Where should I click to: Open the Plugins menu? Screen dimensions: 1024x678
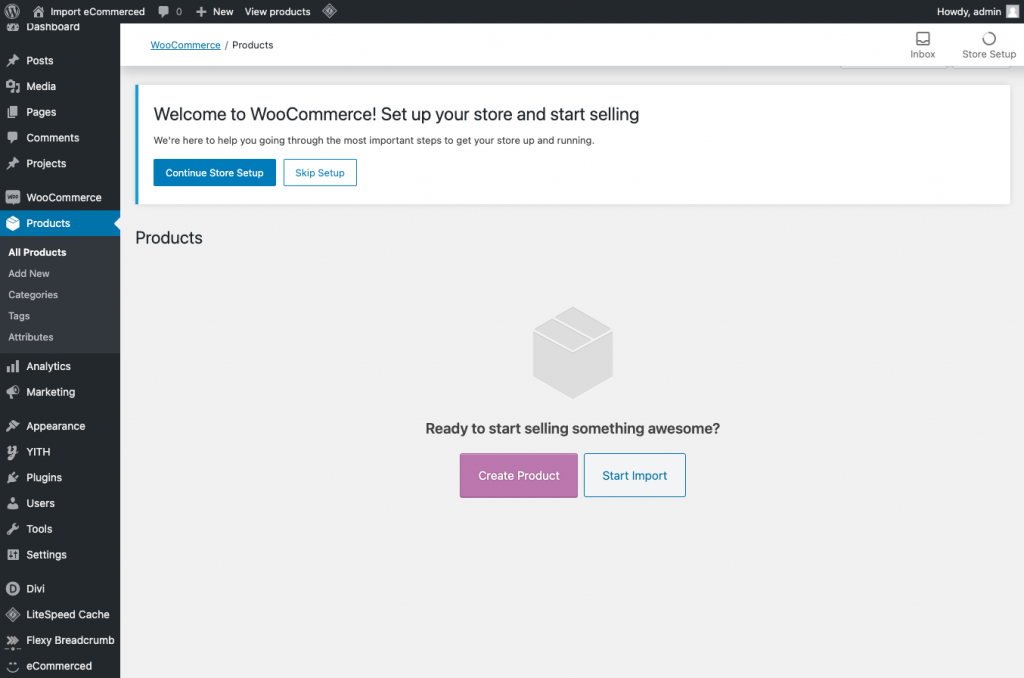point(44,477)
